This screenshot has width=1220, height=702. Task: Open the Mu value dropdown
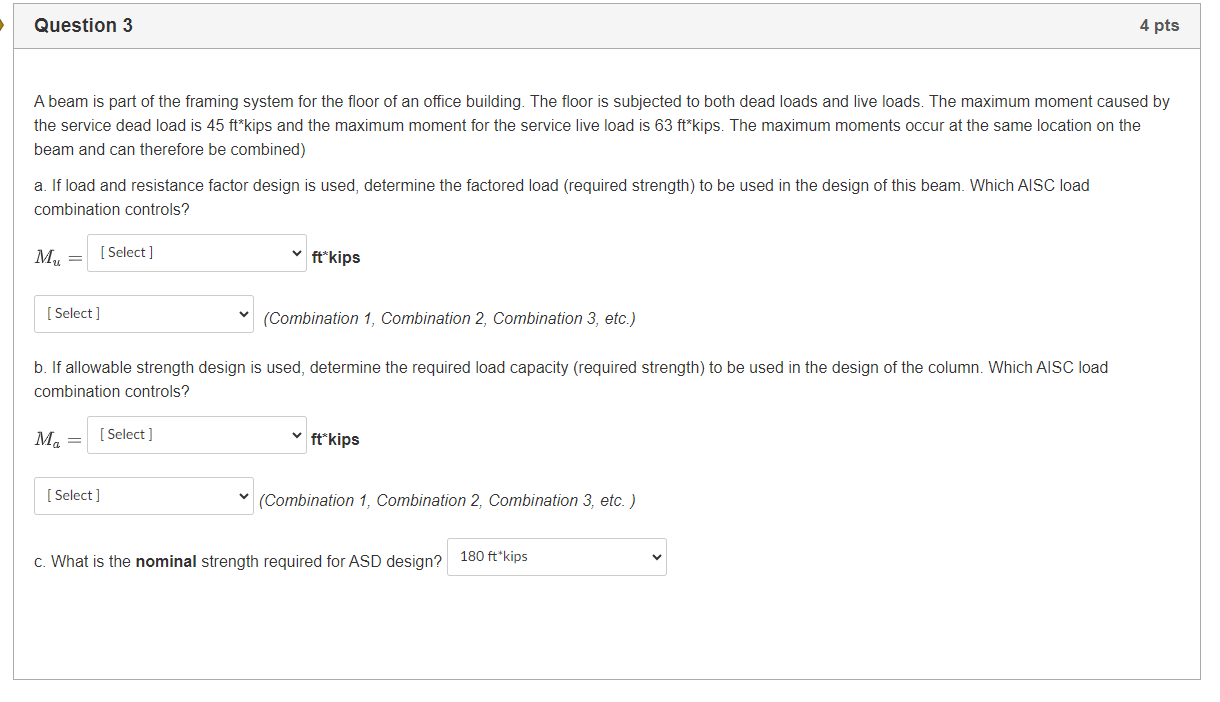pos(196,252)
